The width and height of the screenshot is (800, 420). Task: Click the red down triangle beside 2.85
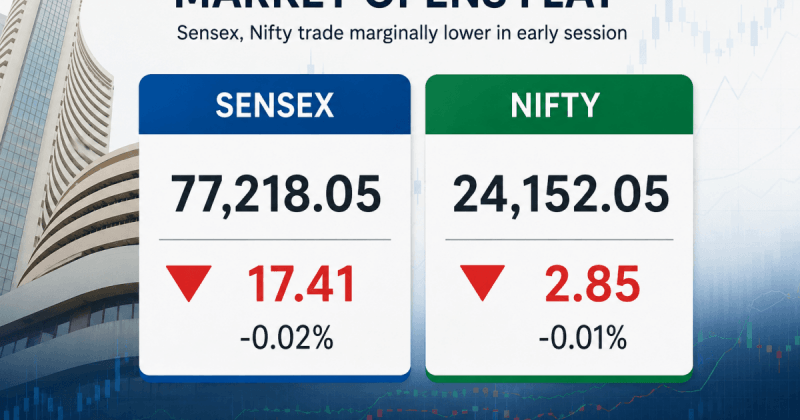coord(482,283)
